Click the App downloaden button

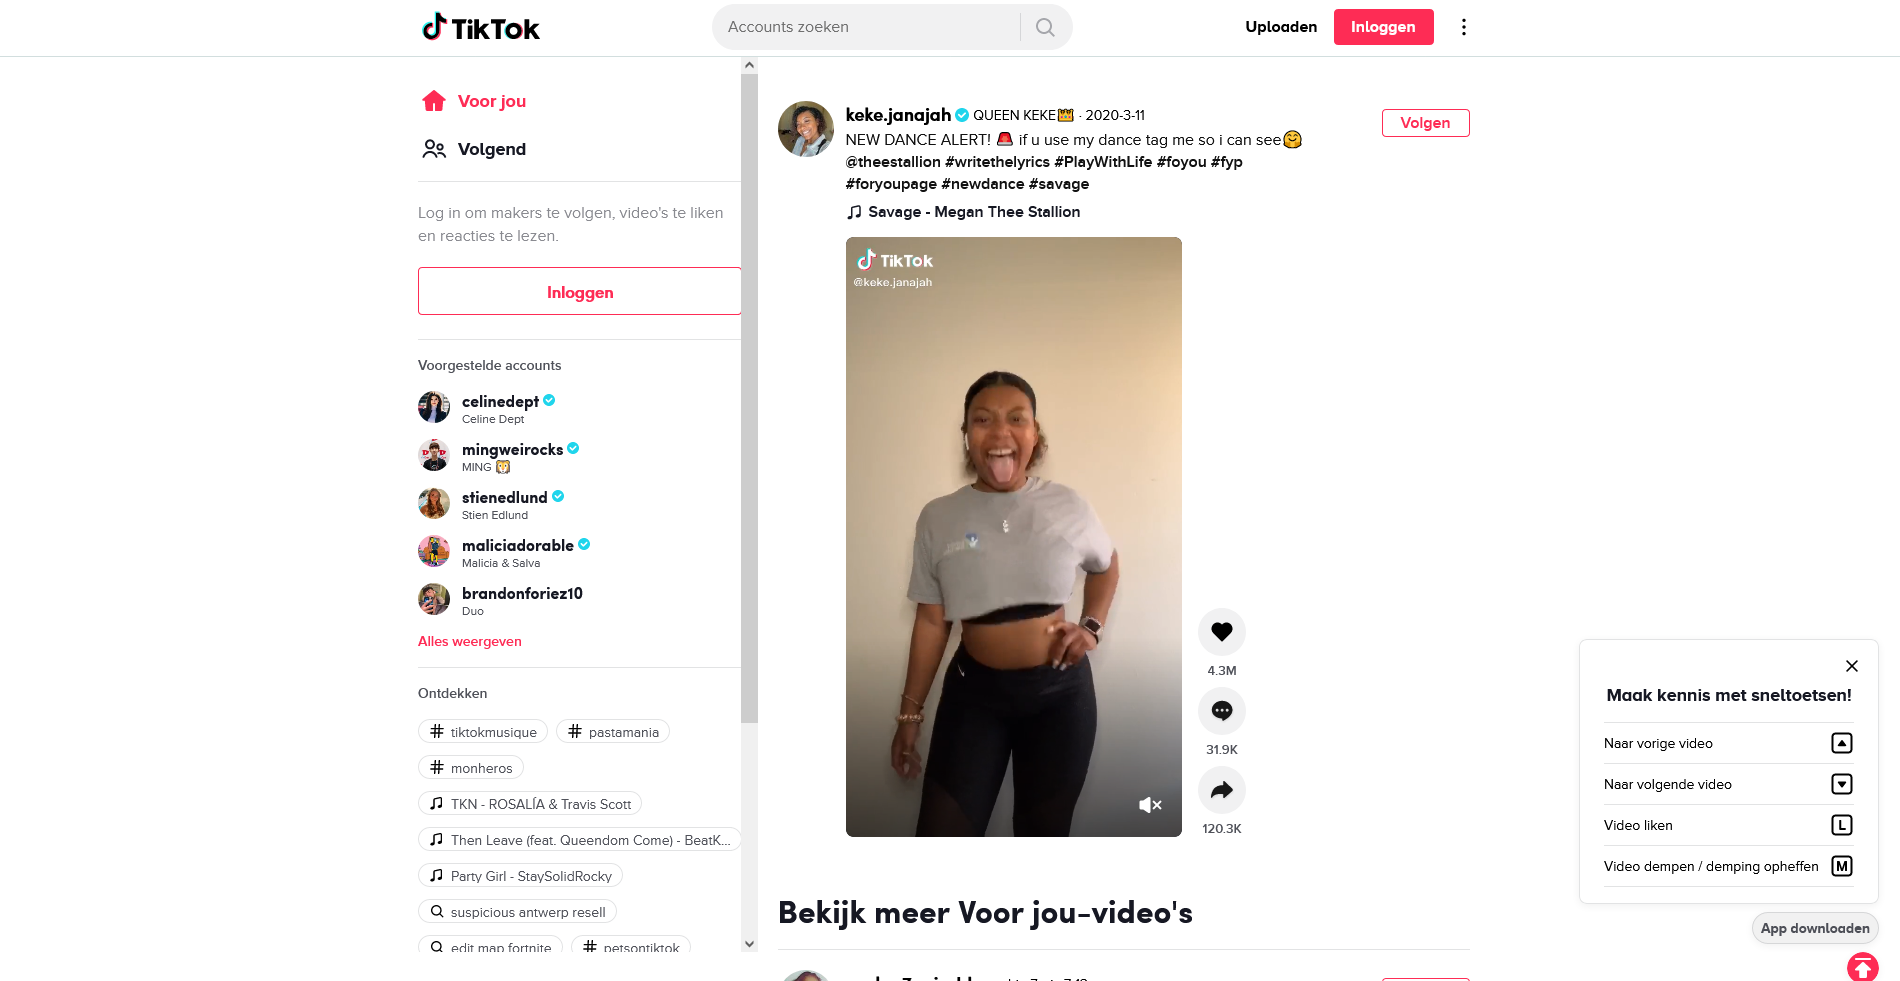[1815, 928]
